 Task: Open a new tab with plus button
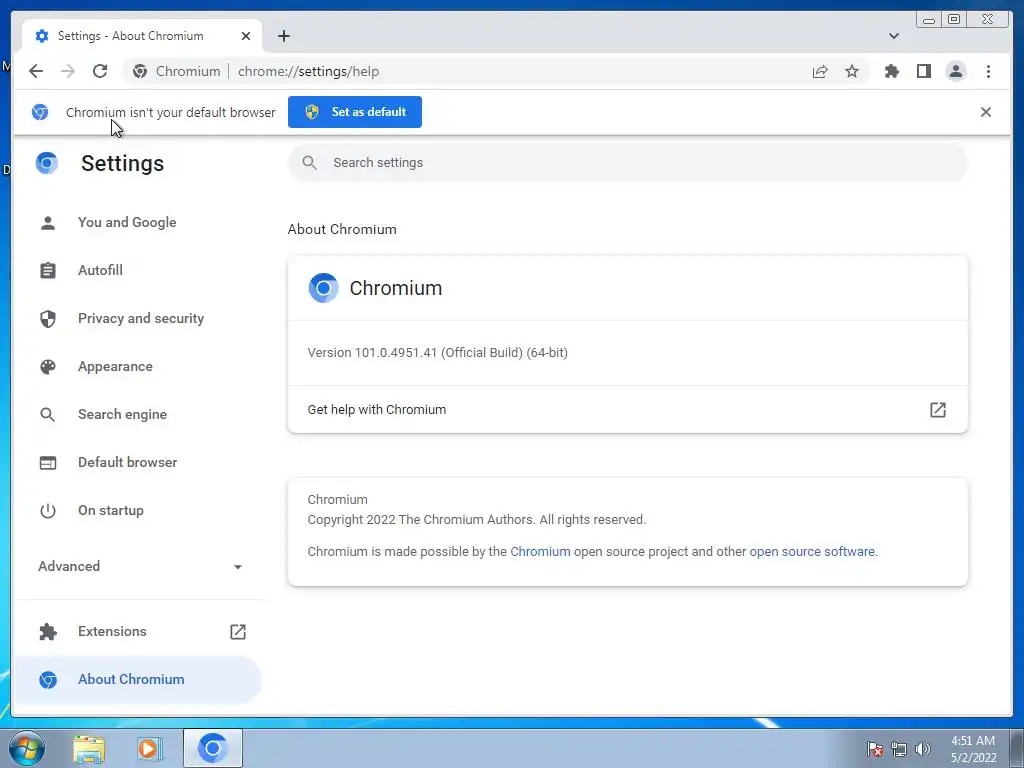283,36
